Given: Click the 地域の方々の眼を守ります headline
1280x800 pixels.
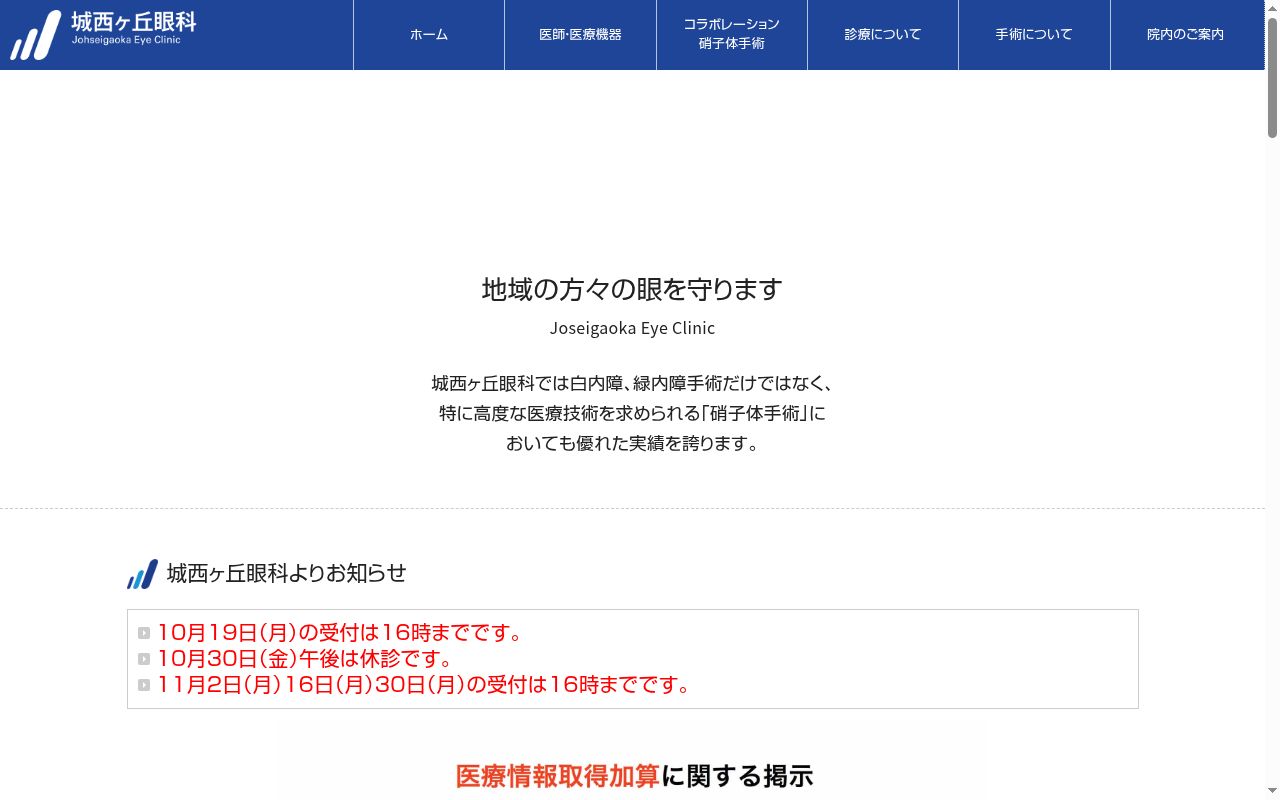Looking at the screenshot, I should 632,289.
